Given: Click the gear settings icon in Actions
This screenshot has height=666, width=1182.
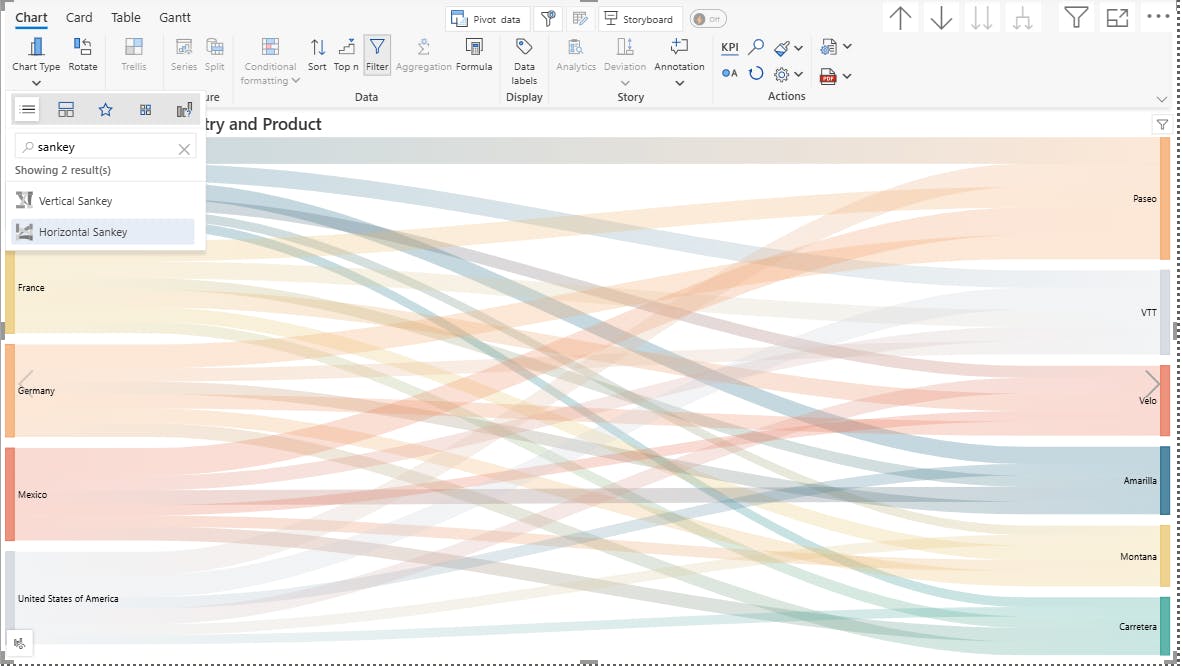Looking at the screenshot, I should (x=782, y=74).
